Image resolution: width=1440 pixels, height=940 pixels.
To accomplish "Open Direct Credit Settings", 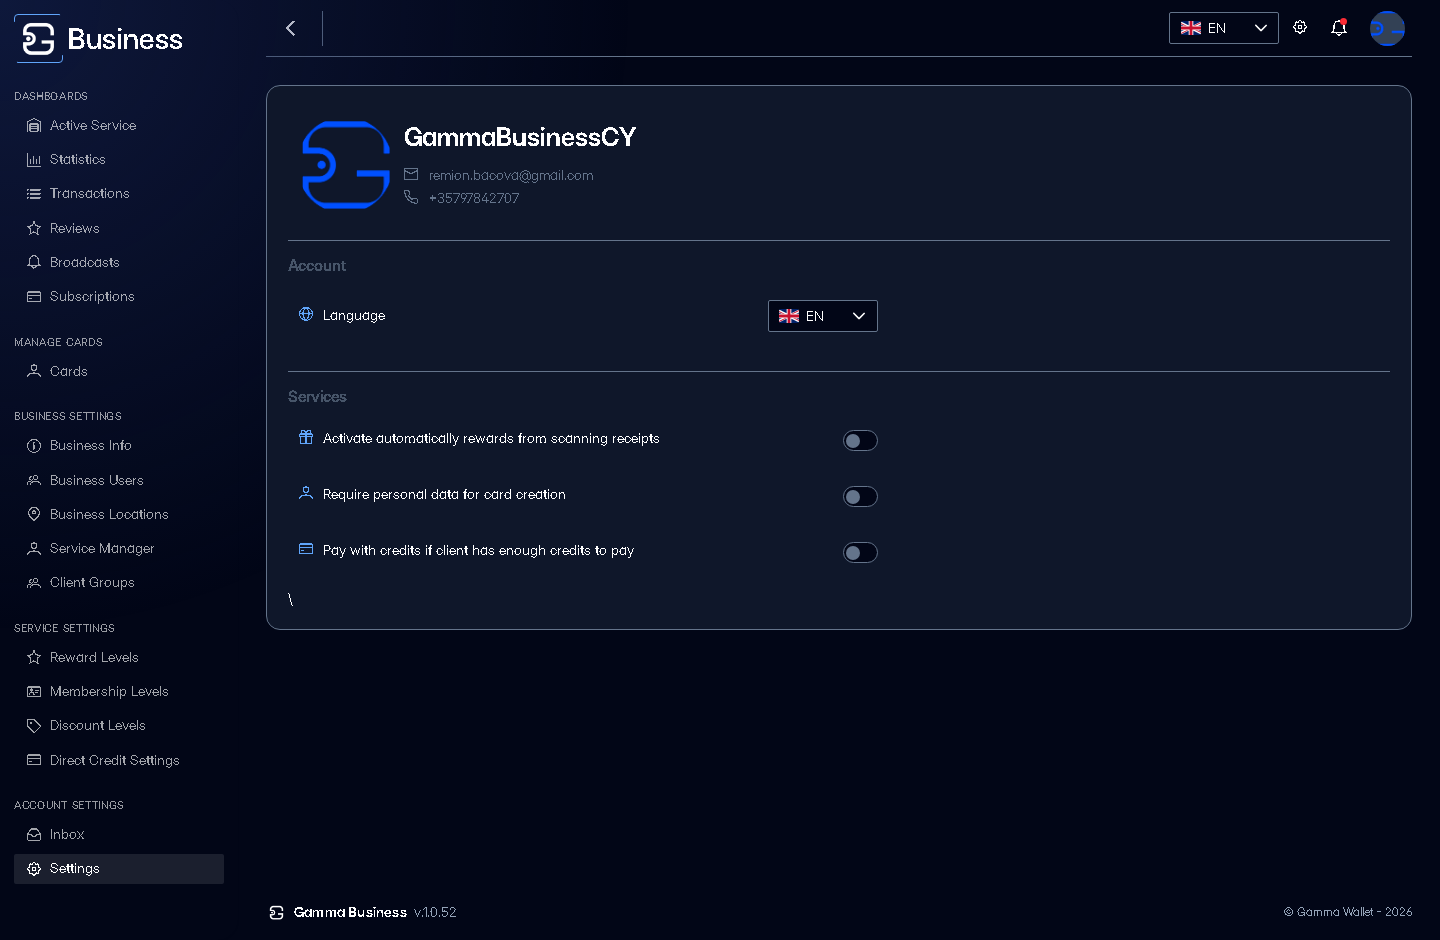I will click(119, 760).
